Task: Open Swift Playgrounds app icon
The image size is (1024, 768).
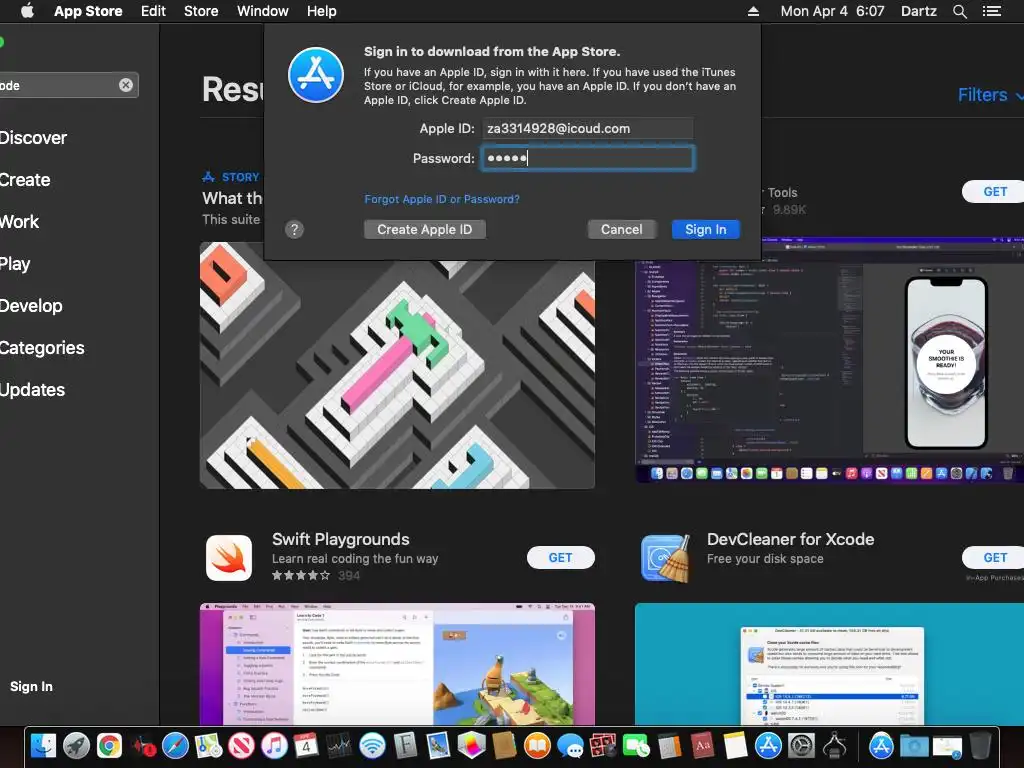Action: tap(229, 558)
